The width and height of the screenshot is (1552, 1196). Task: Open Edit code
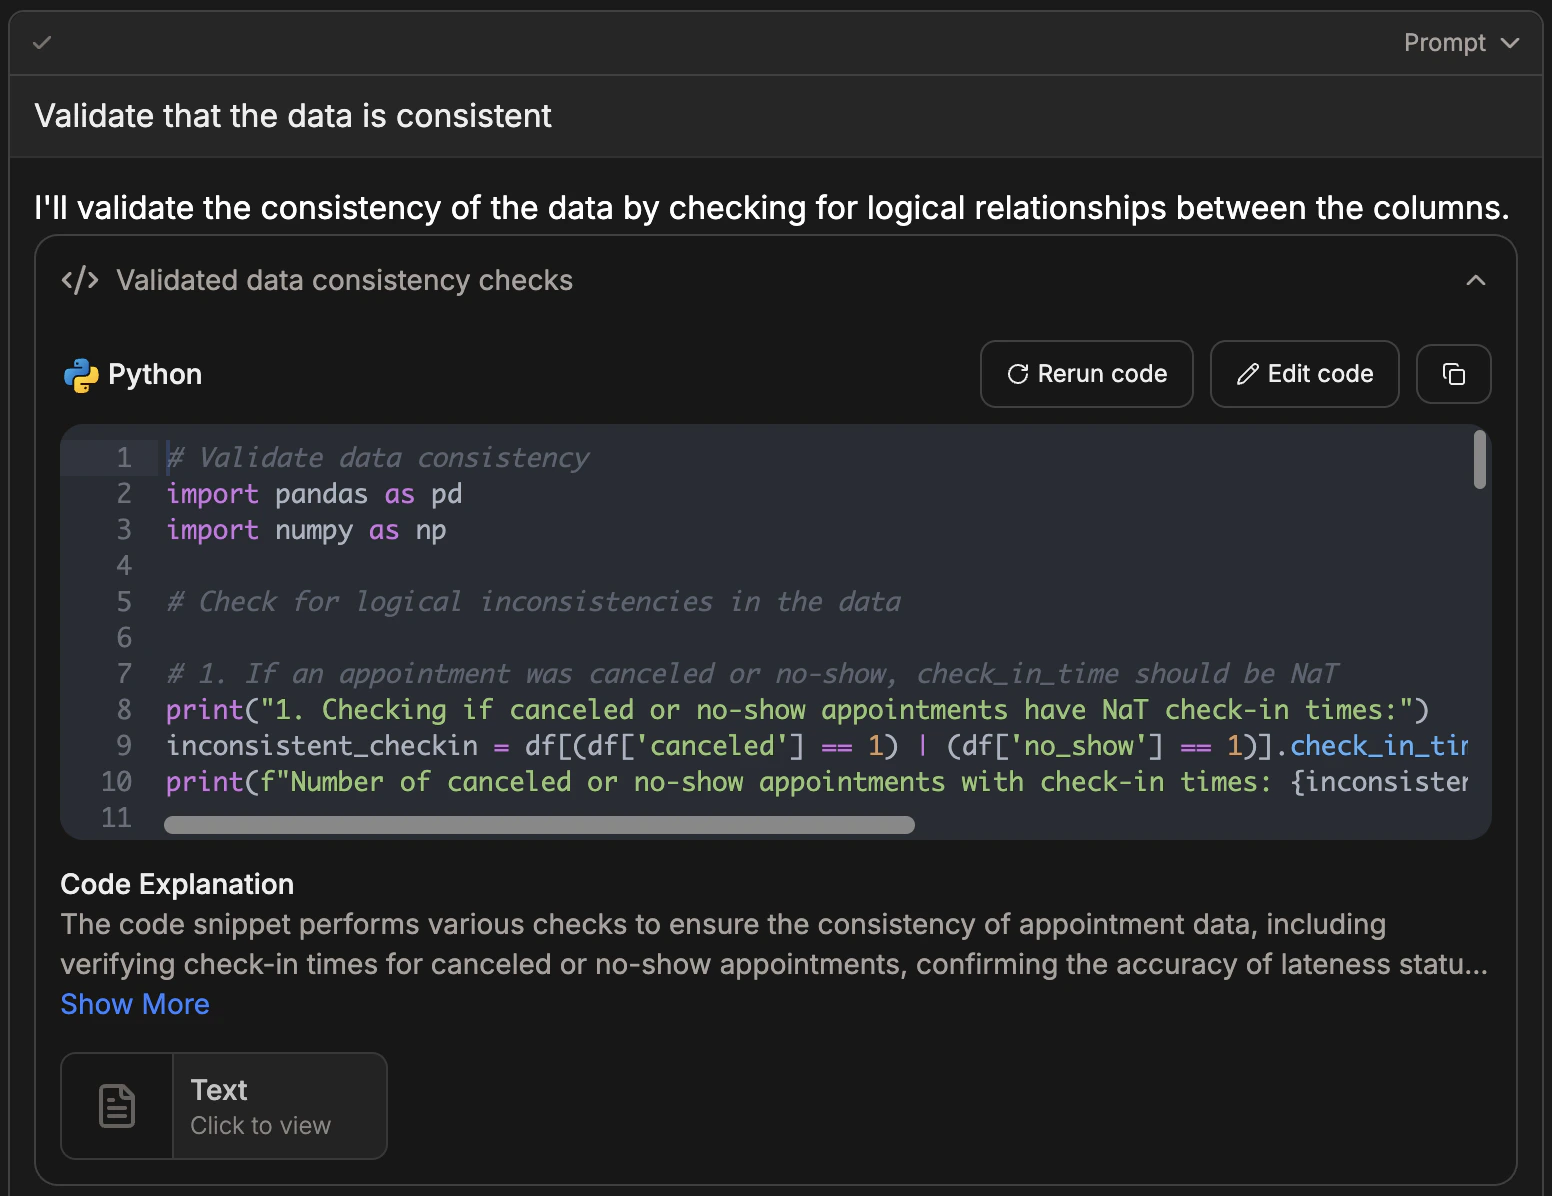point(1304,374)
